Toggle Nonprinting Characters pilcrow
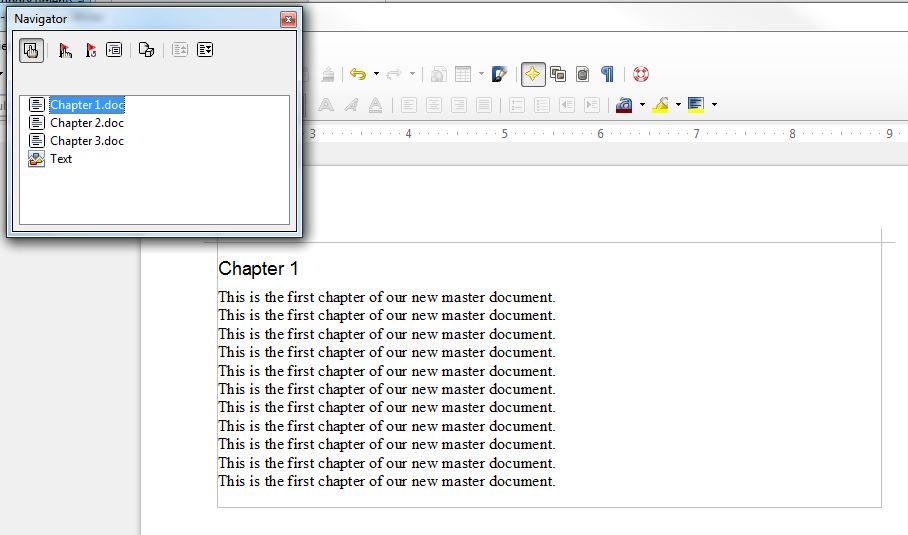 (607, 74)
